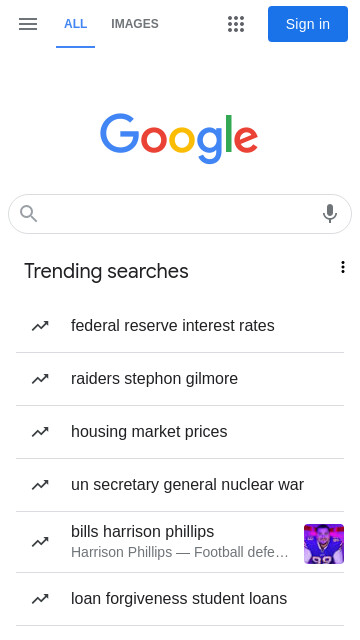Click the magnifying glass search icon
360x640 pixels.
tap(29, 214)
